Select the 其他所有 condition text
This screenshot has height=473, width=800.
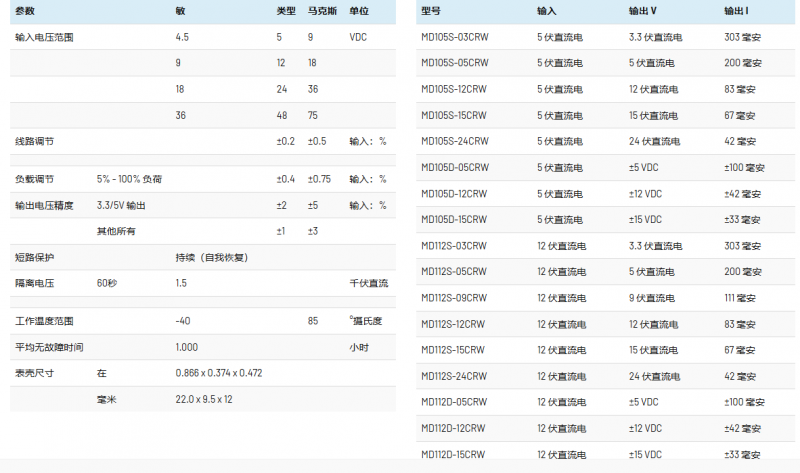[x=116, y=231]
